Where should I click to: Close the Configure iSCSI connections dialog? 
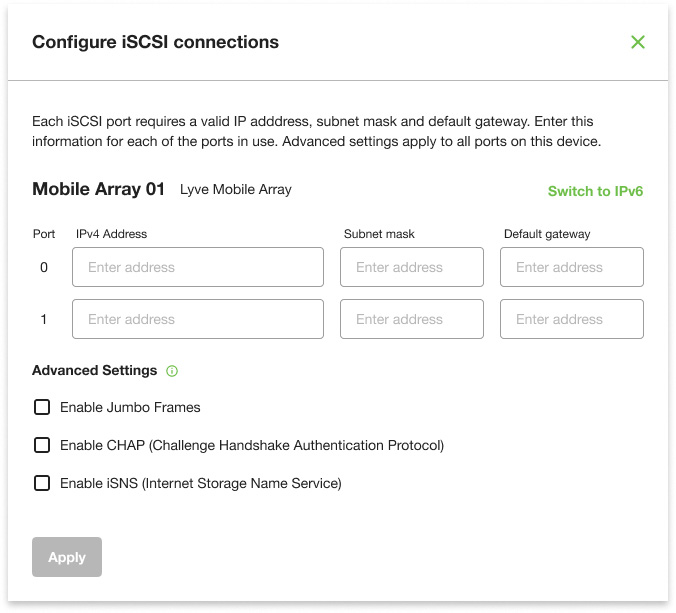[x=638, y=42]
